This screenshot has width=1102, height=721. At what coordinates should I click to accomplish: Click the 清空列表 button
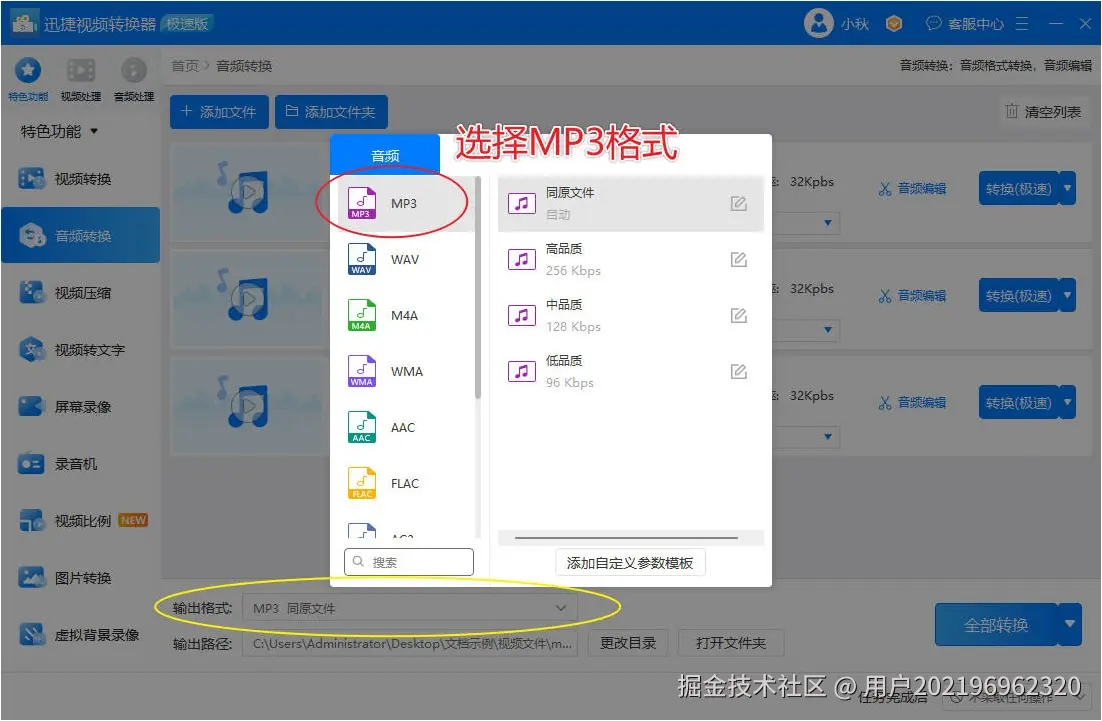pyautogui.click(x=1043, y=112)
